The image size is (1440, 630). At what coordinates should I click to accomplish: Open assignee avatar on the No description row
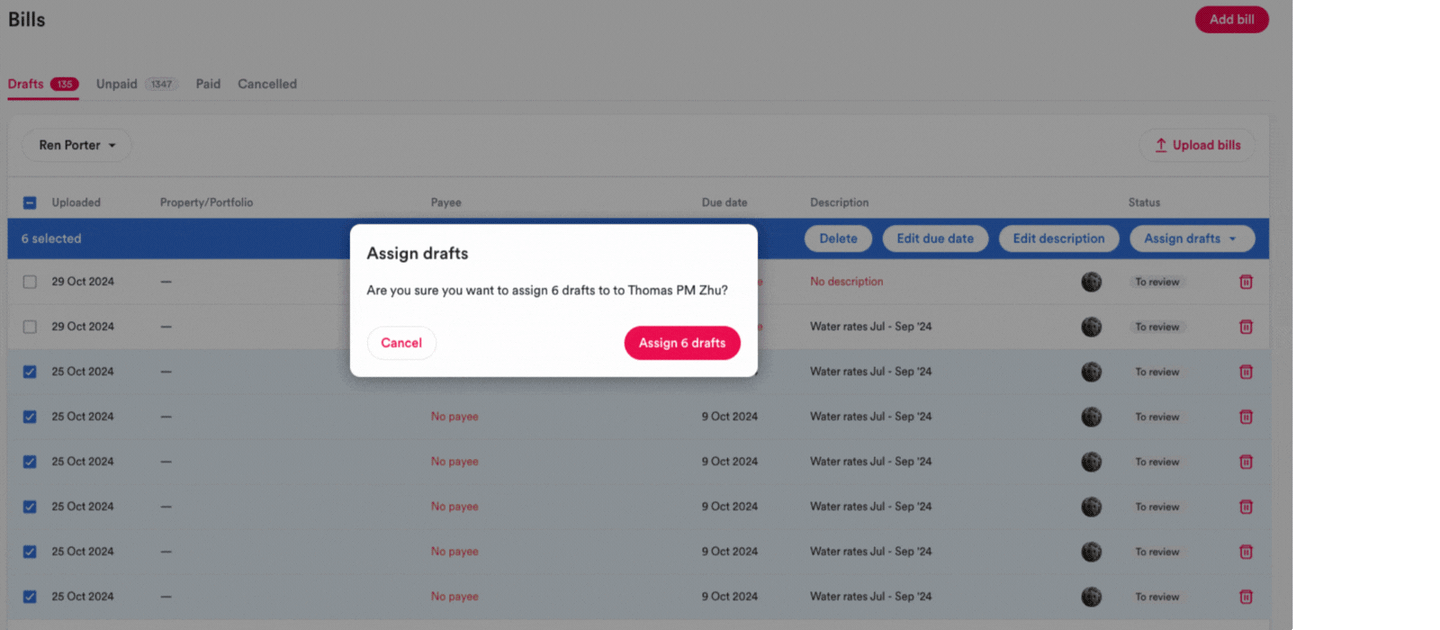pyautogui.click(x=1091, y=282)
